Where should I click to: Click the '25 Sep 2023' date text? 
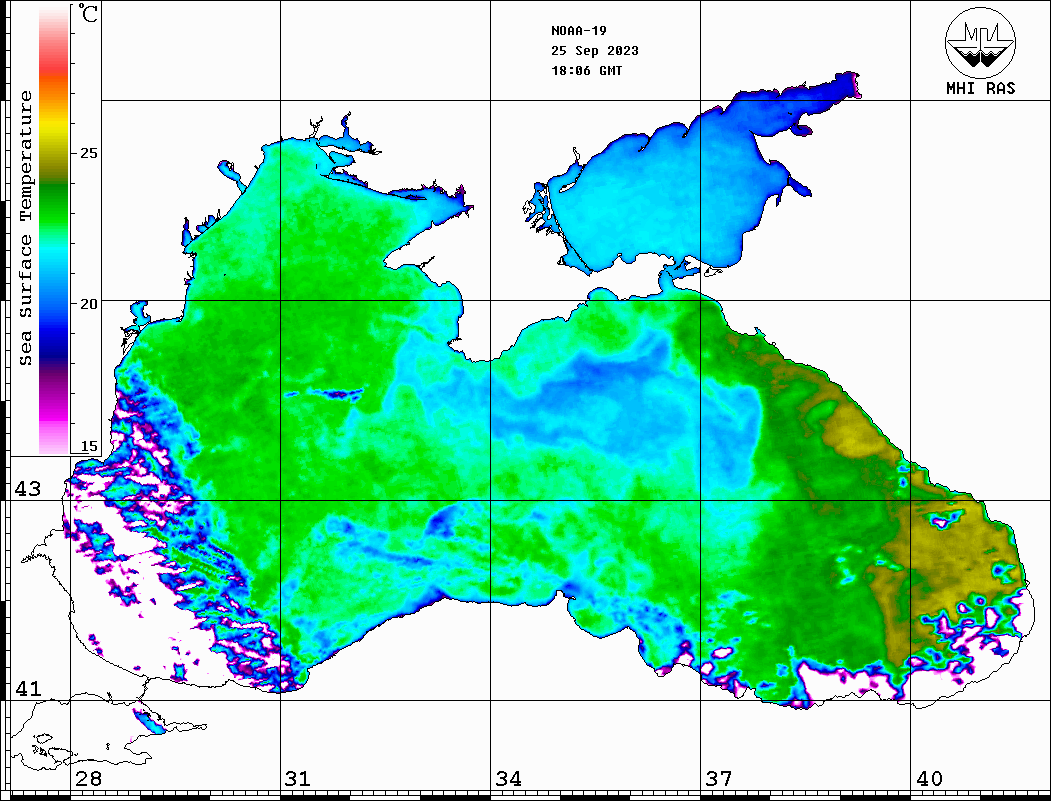[x=595, y=51]
